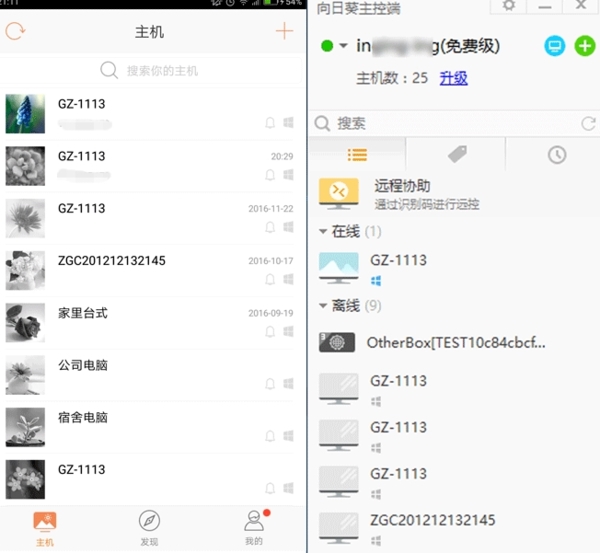Tap rose thumbnail of 家里台式

coord(25,323)
